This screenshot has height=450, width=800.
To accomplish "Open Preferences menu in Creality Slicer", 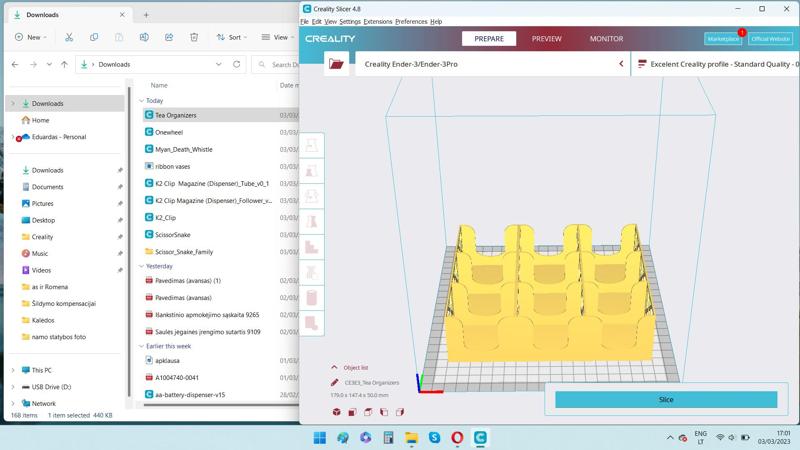I will click(411, 21).
